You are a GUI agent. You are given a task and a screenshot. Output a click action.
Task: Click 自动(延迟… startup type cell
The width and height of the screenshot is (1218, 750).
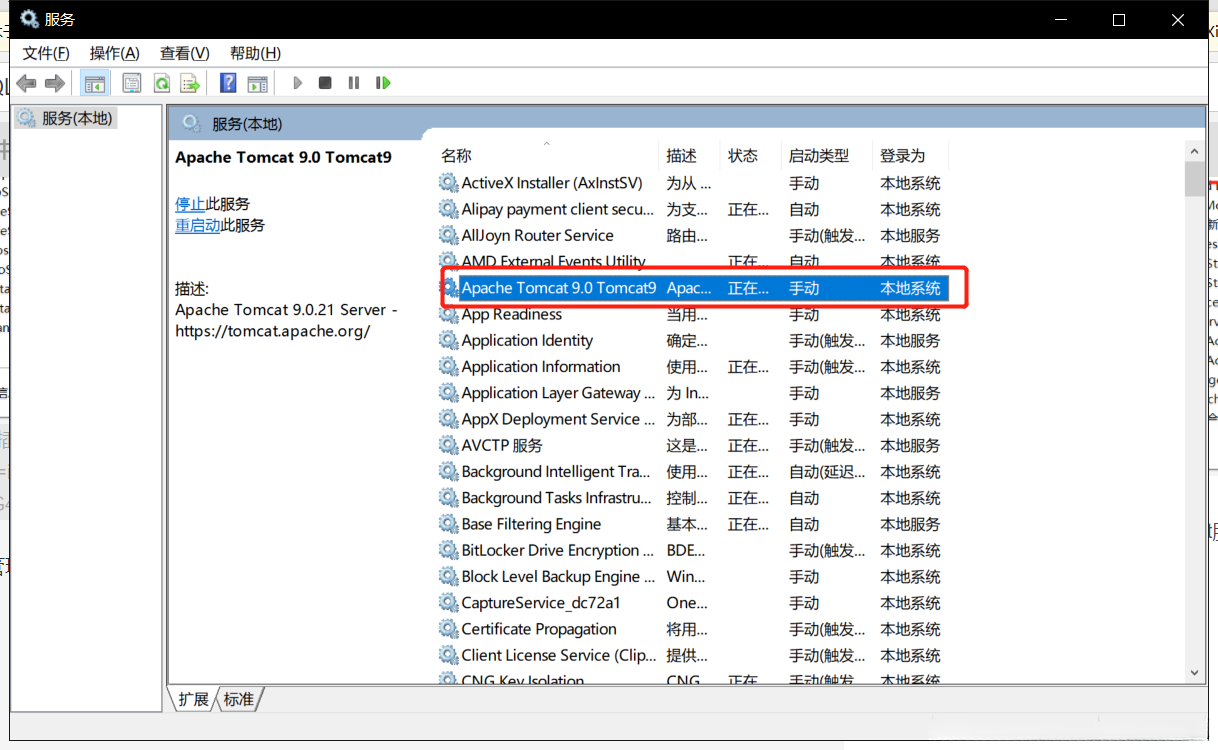coord(827,472)
